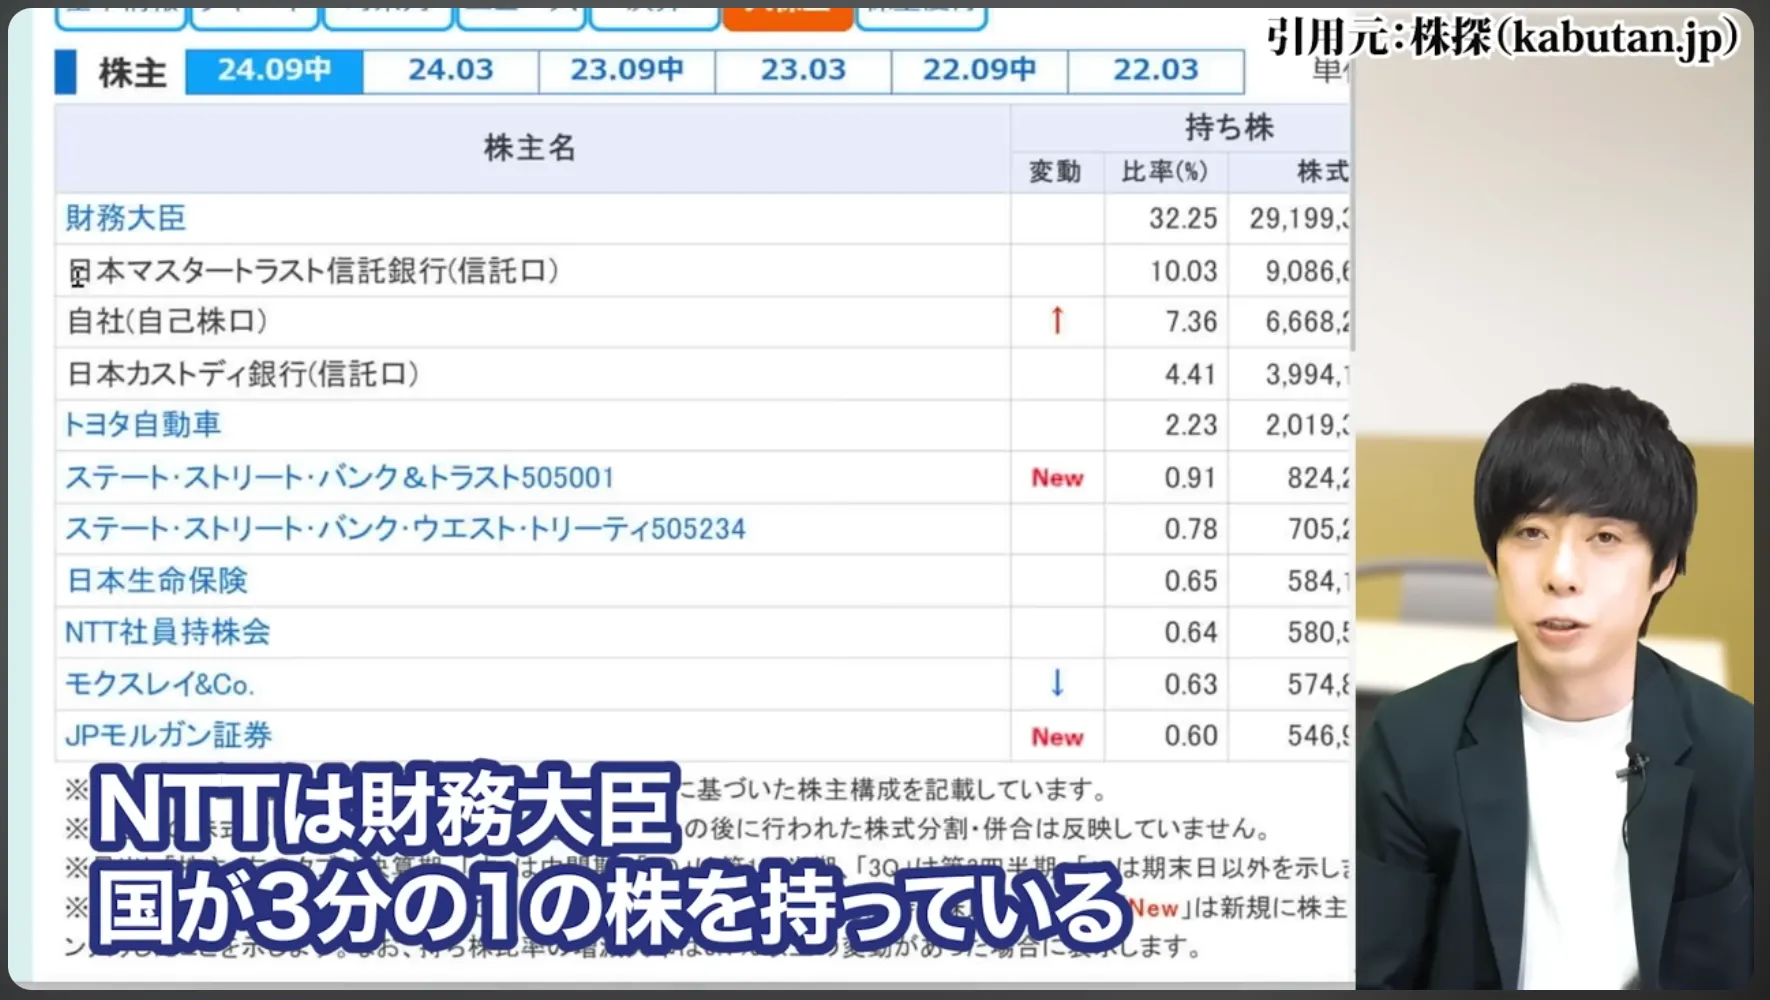The image size is (1770, 1000).
Task: Open the トヨタ自動車 shareholder link
Action: (142, 425)
